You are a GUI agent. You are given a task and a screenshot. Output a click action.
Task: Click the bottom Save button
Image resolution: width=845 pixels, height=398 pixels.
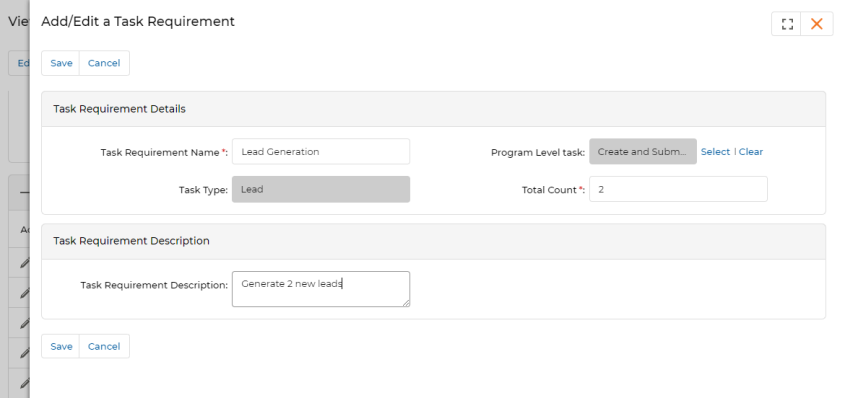[61, 346]
